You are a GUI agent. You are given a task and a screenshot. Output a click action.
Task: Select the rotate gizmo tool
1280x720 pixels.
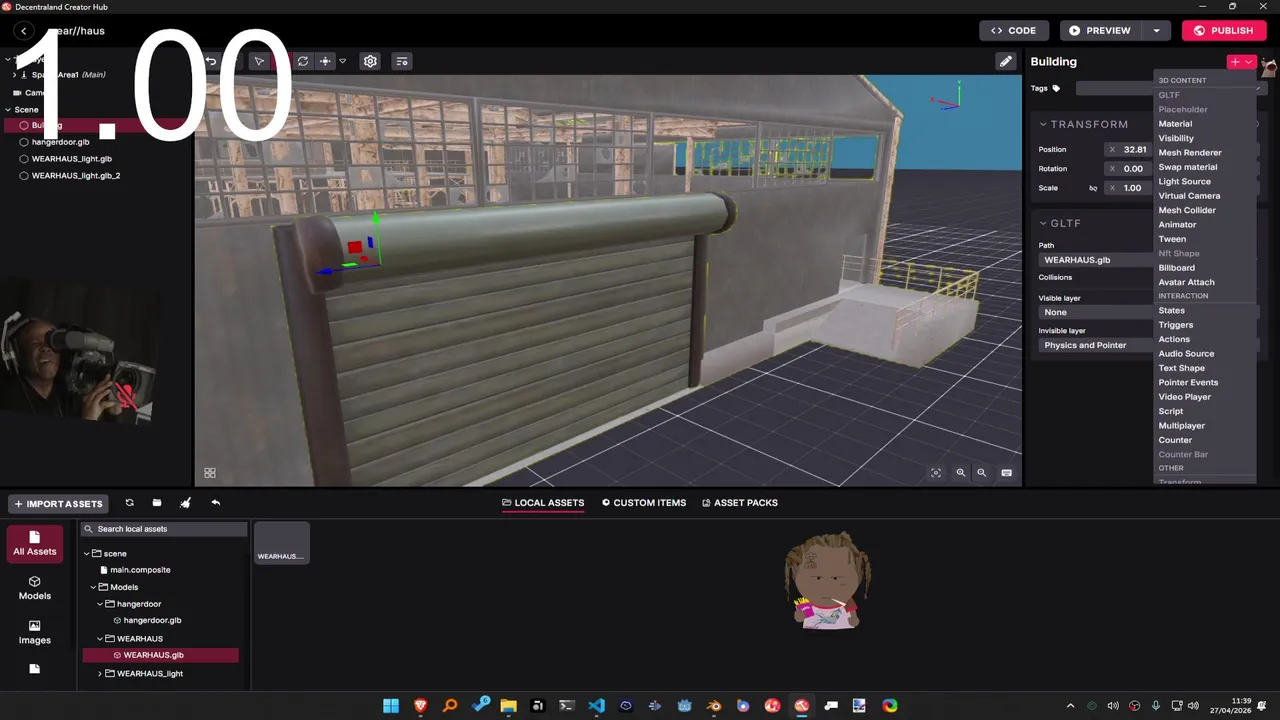303,61
